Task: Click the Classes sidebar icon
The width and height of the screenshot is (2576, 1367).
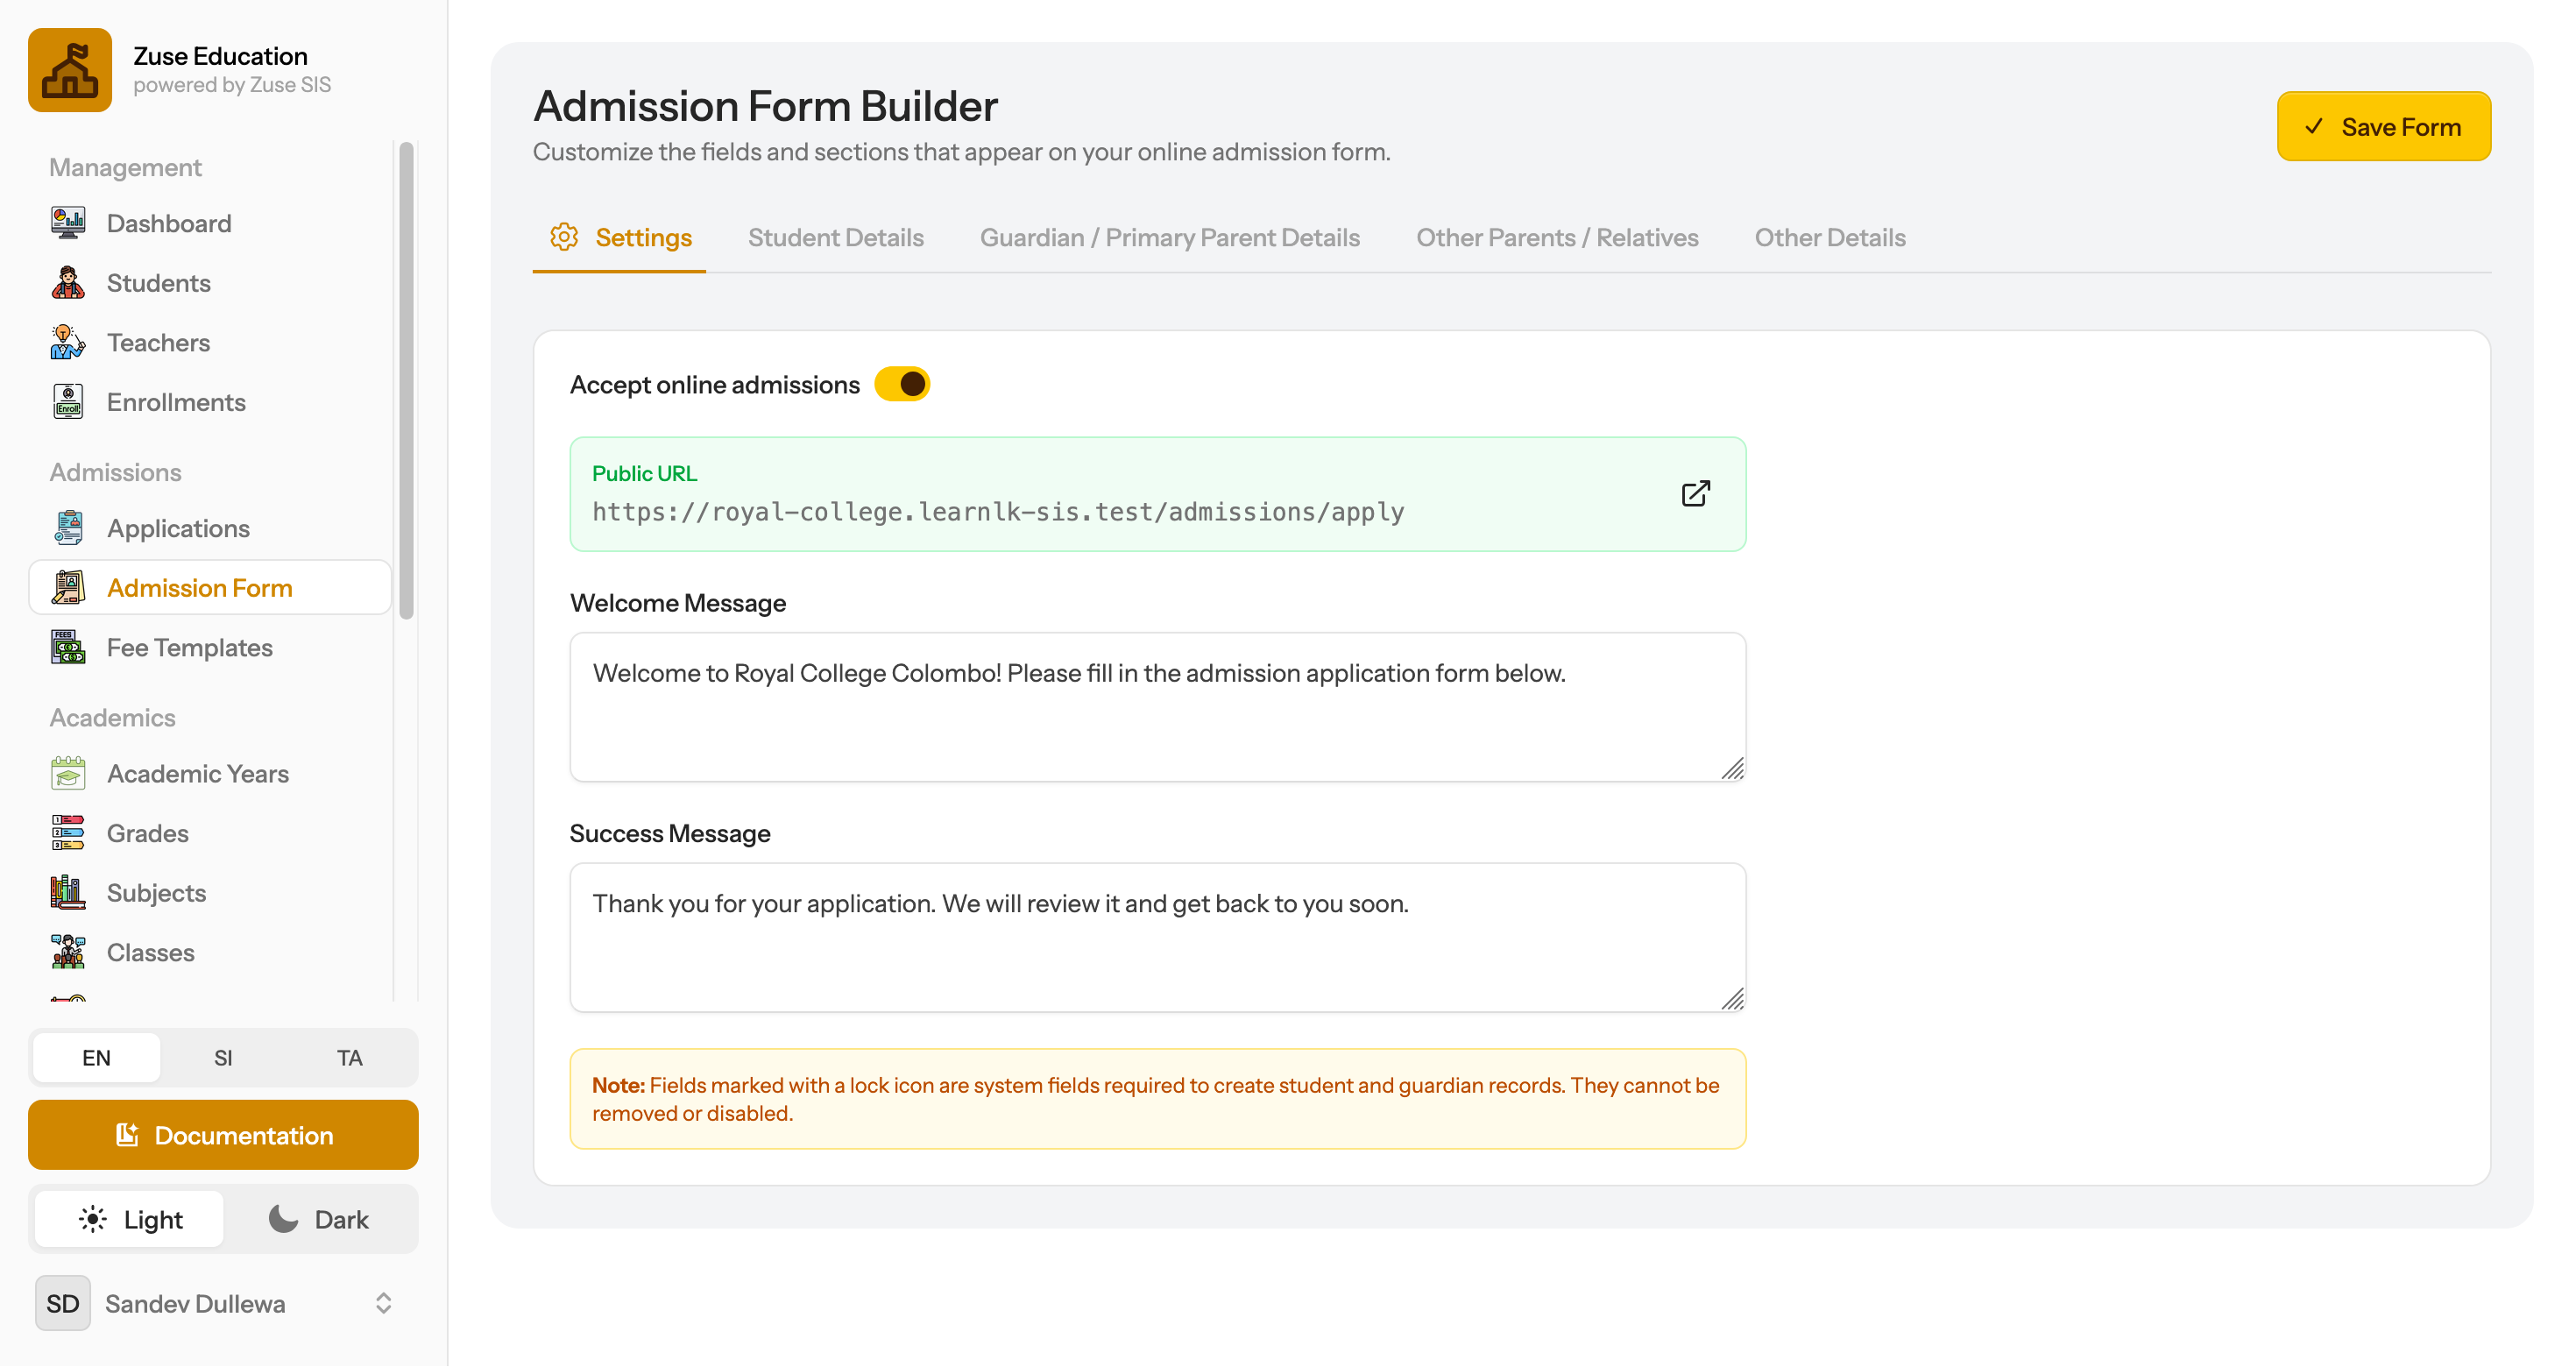Action: point(68,952)
